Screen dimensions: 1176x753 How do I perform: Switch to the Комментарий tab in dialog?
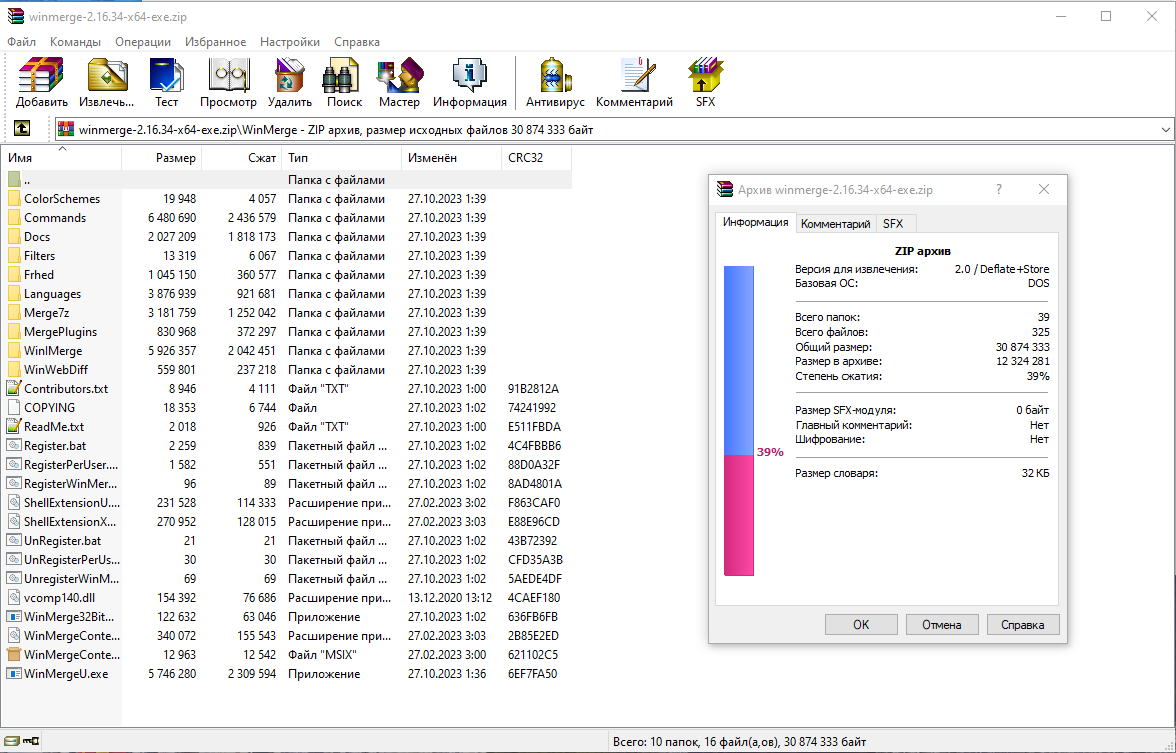coord(836,224)
